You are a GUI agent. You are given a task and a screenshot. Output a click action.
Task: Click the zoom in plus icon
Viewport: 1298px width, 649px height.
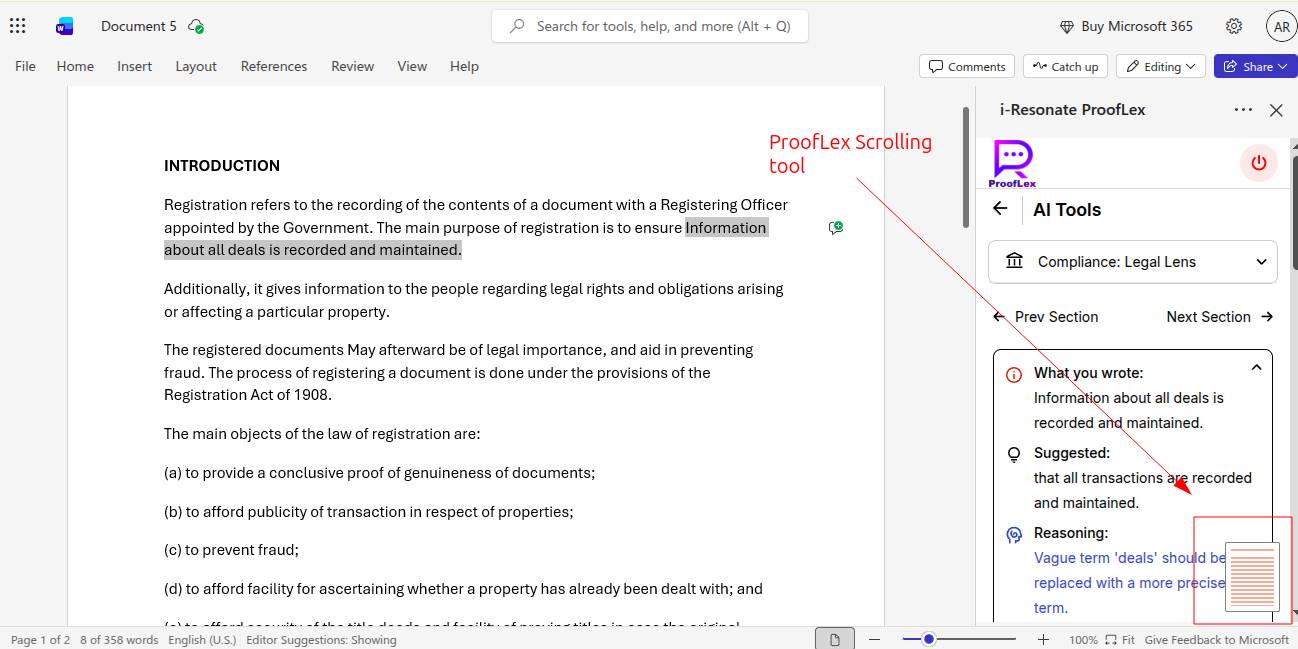coord(1043,640)
